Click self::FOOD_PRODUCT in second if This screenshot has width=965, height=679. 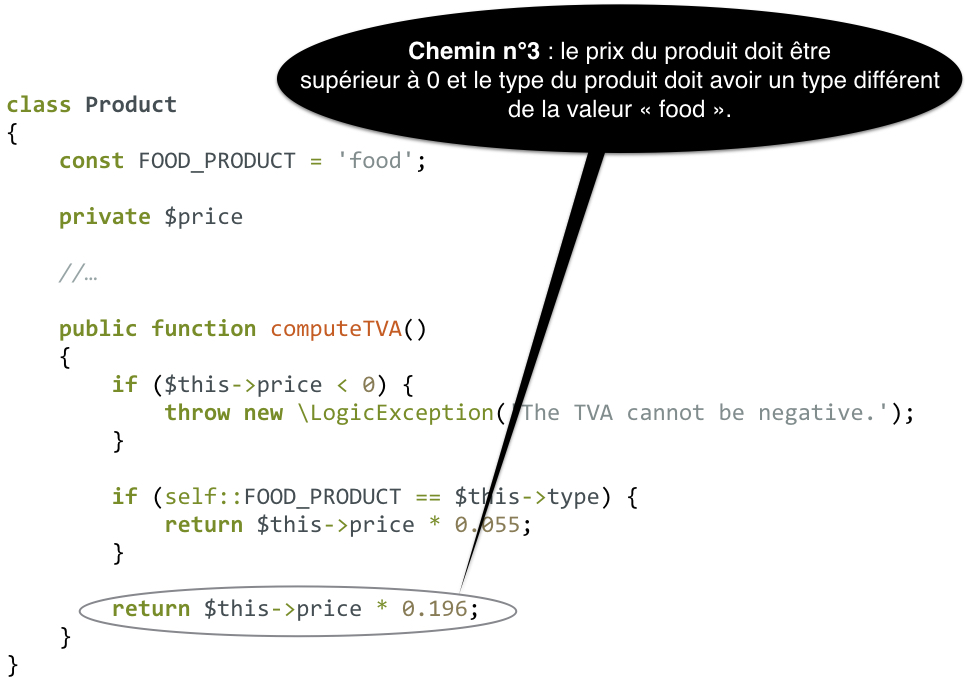pyautogui.click(x=282, y=497)
